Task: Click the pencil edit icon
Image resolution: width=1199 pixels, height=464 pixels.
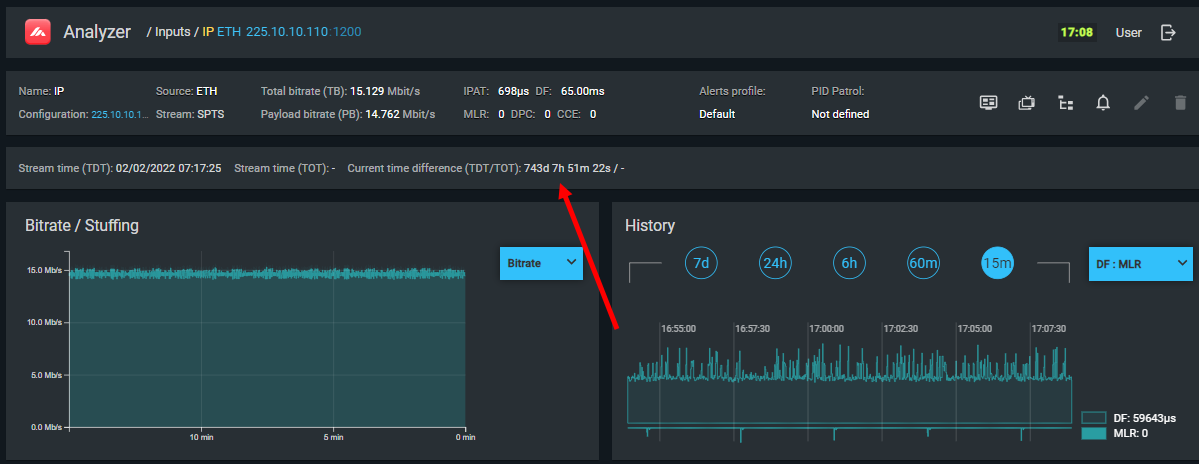Action: point(1141,102)
